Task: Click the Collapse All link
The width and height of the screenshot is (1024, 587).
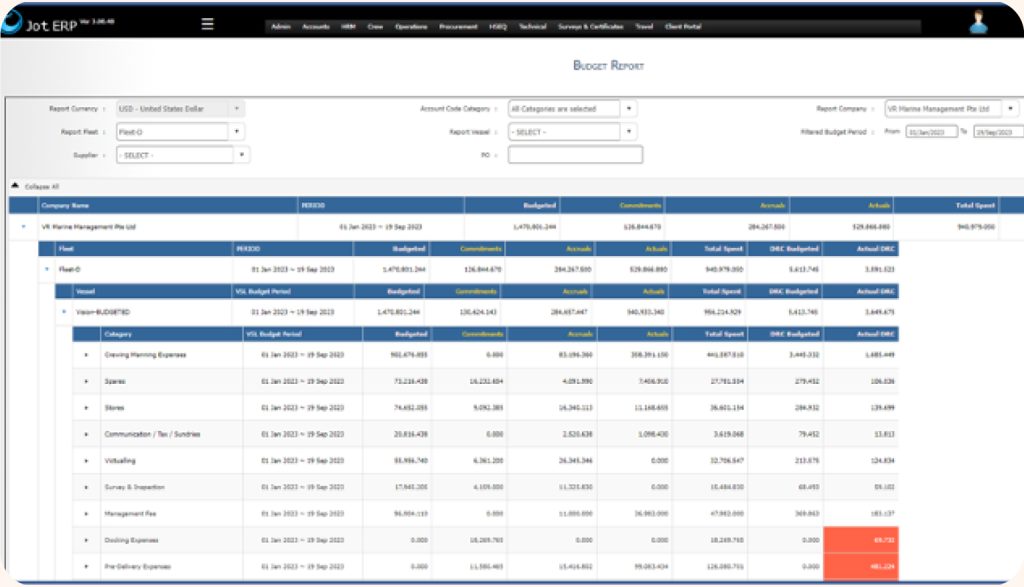Action: point(42,187)
